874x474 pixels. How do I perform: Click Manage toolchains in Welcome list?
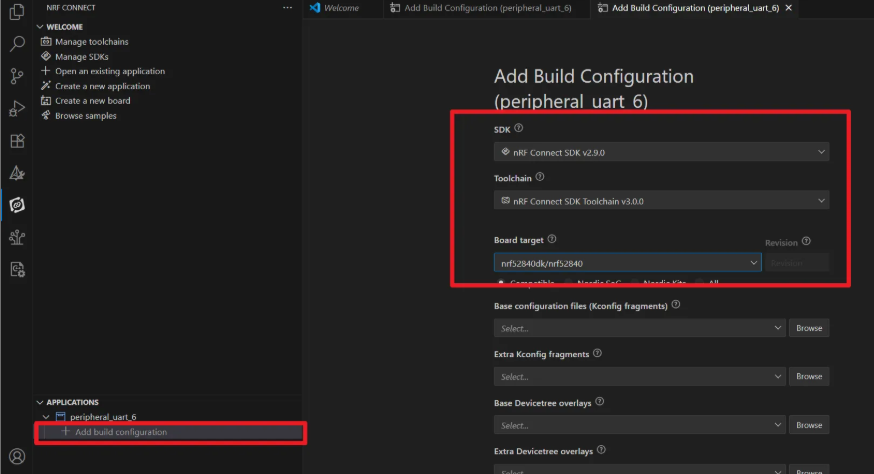pos(91,42)
